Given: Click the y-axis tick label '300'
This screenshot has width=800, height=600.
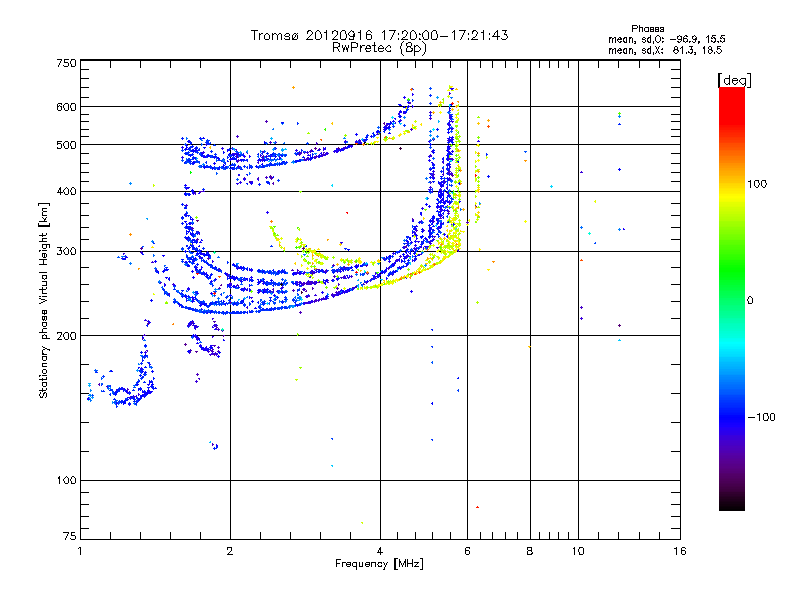Looking at the screenshot, I should coord(67,251).
